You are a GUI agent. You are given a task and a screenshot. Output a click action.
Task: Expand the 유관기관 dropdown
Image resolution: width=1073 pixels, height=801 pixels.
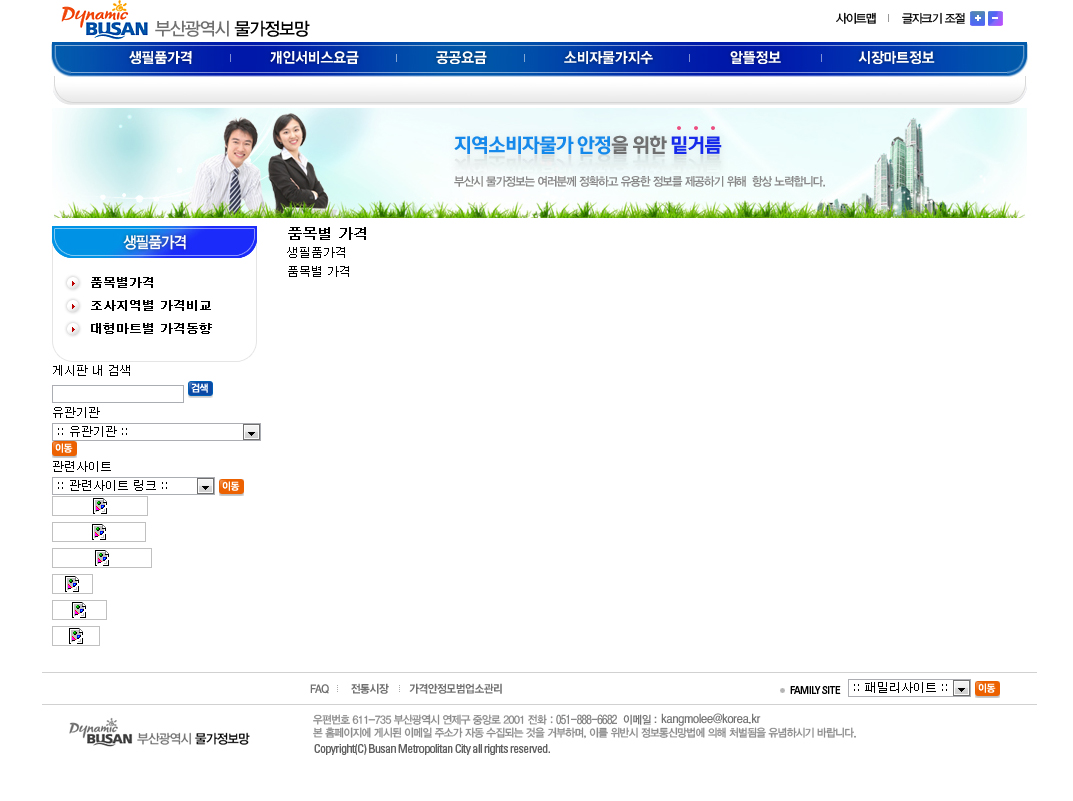pos(156,432)
